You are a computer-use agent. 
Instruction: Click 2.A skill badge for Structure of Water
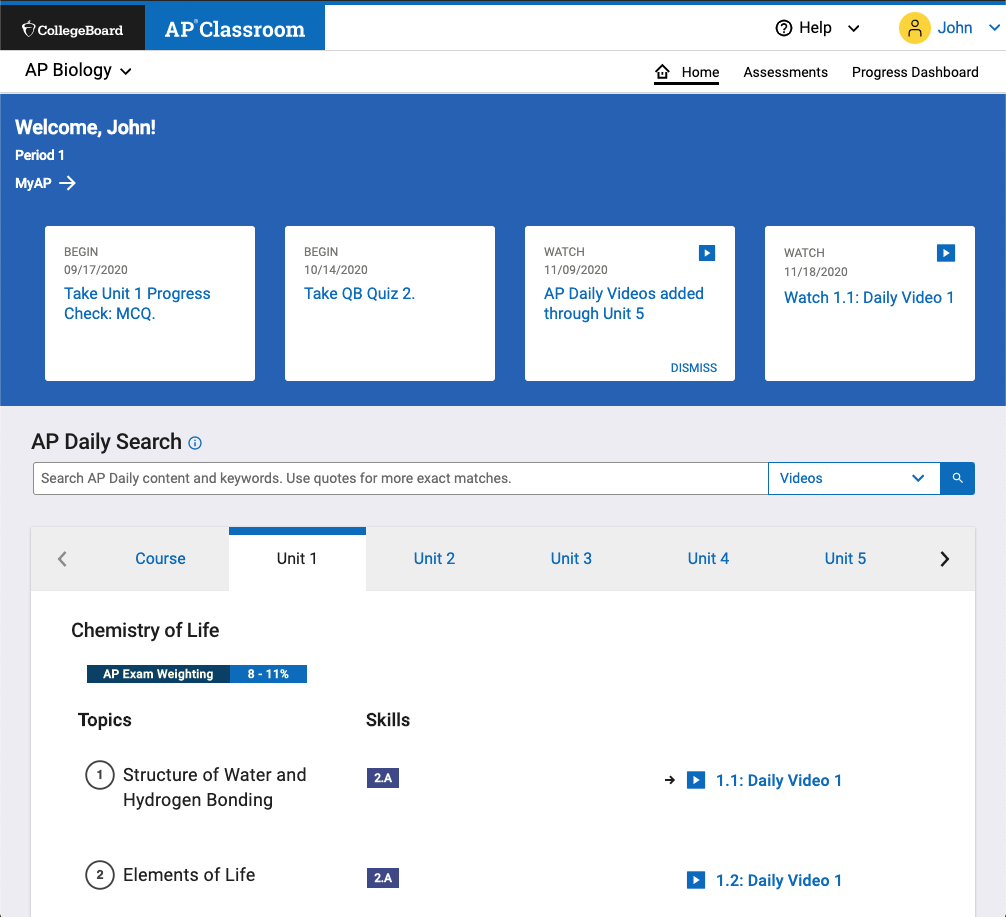[x=382, y=778]
